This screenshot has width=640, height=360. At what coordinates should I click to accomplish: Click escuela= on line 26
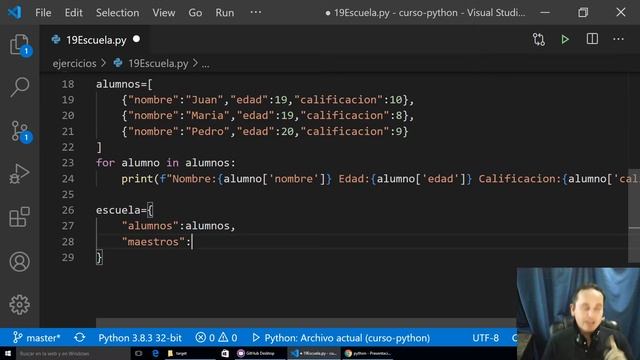[x=121, y=210]
